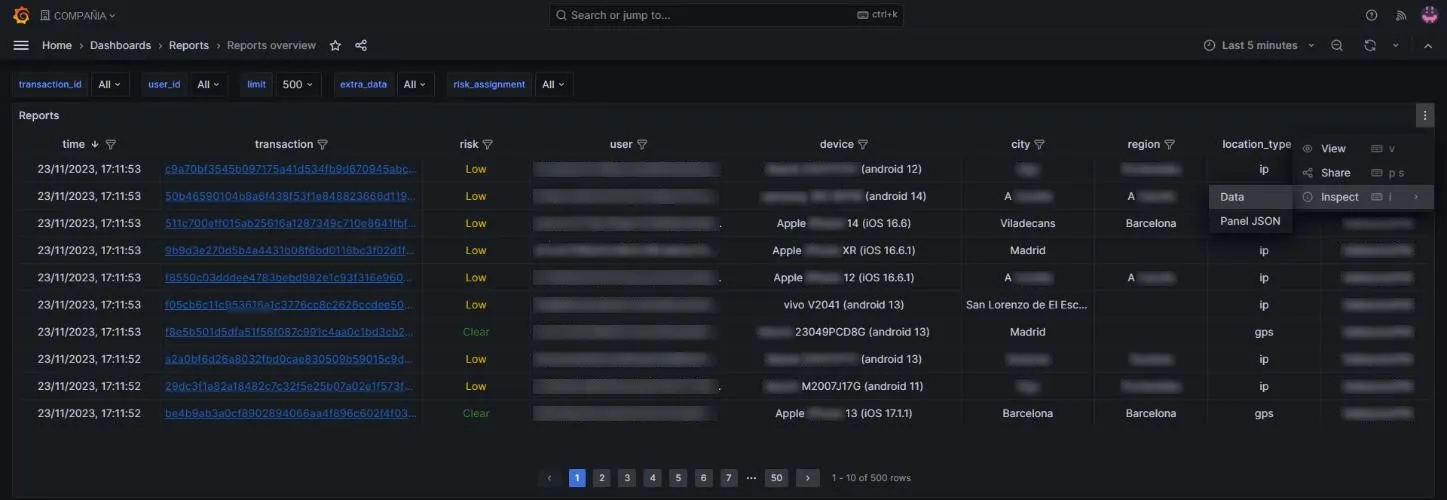Collapse the top toolbar with the chevron
Screen dimensions: 1447x500
point(1427,45)
